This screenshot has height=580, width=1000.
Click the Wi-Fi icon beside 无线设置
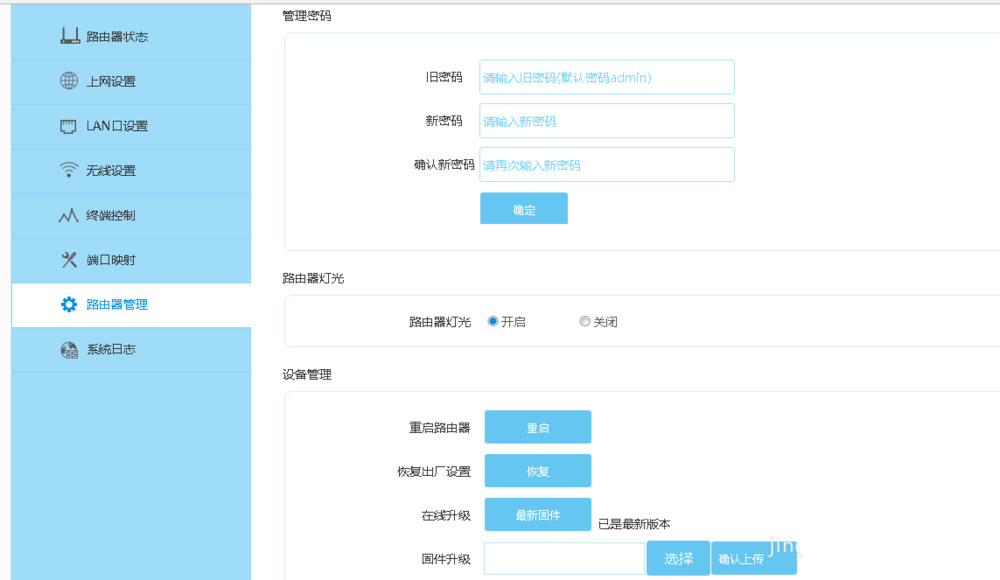pos(67,170)
